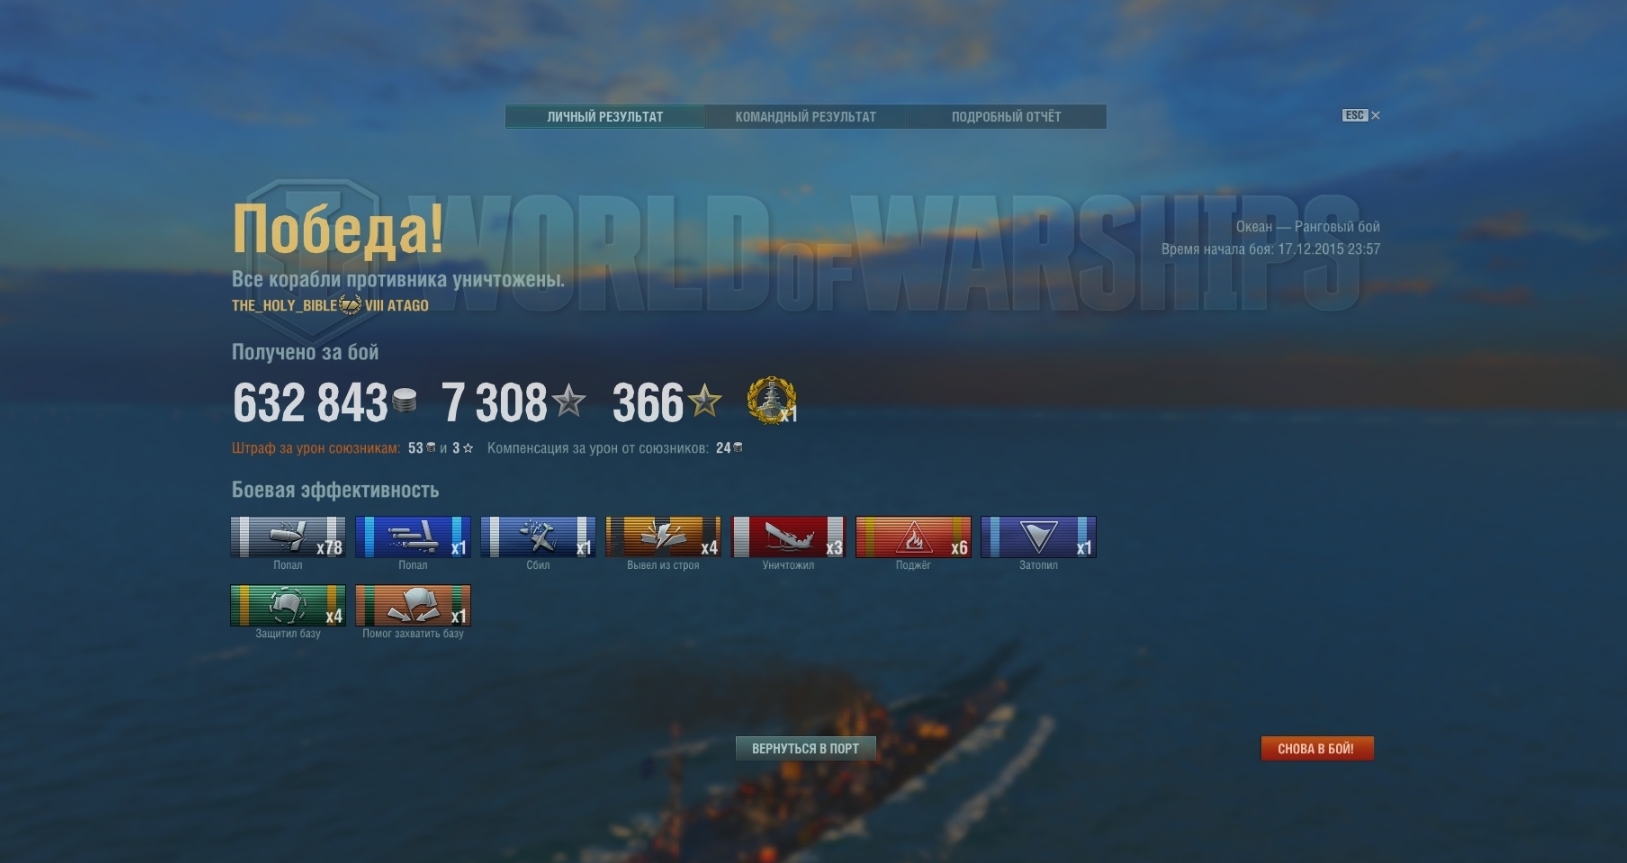Click the Вывел из строя x4 ribbon

663,537
